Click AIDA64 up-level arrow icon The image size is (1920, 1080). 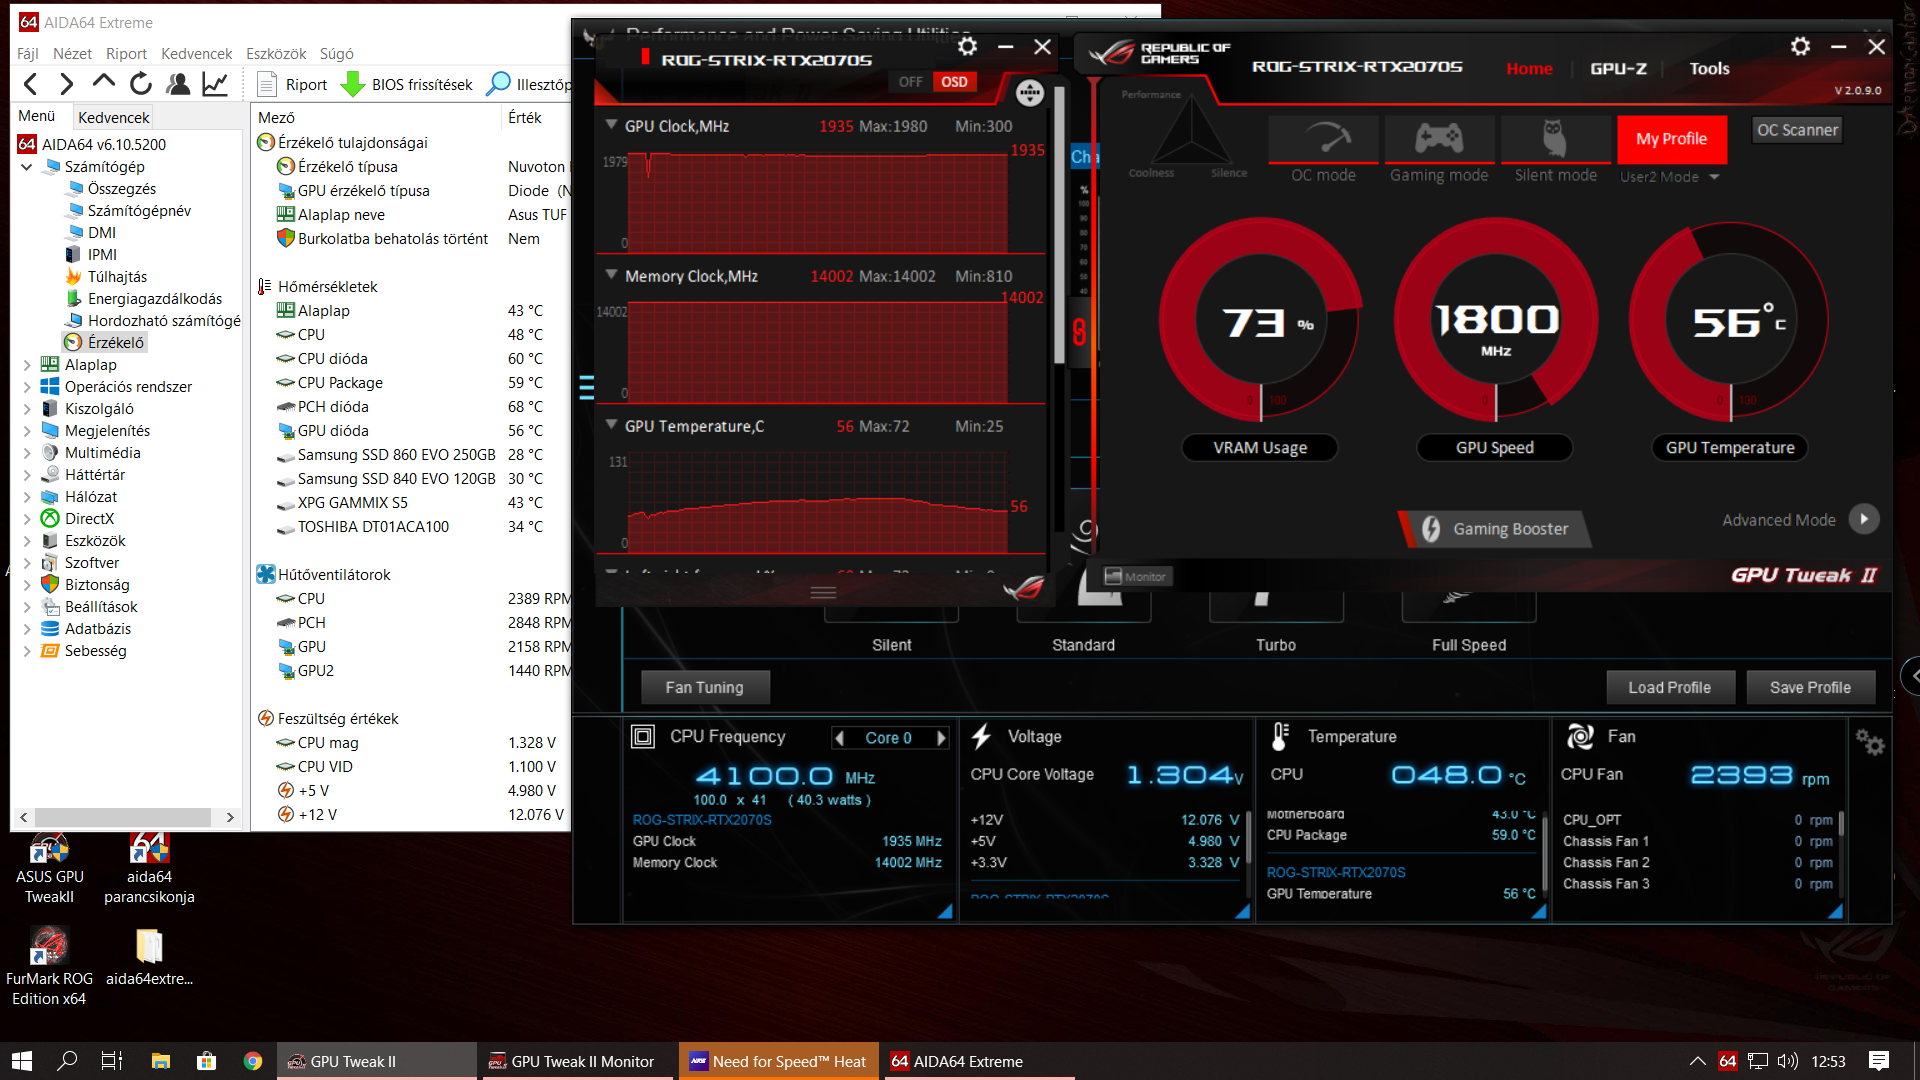104,84
